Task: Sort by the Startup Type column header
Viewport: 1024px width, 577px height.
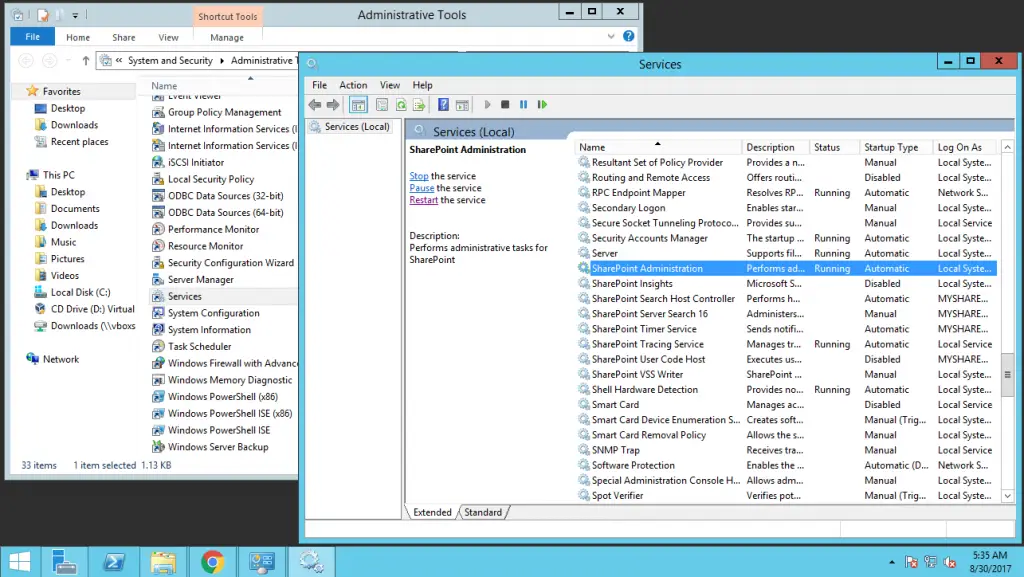Action: point(895,148)
